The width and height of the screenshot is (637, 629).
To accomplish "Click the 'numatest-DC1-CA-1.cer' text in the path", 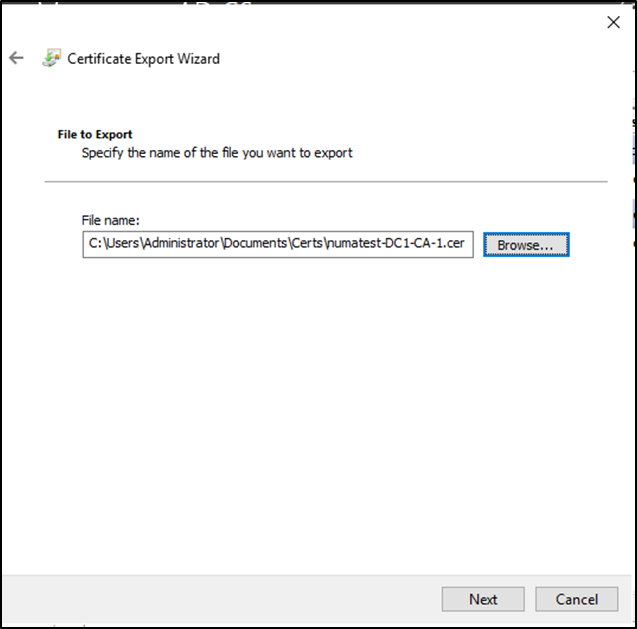I will (x=395, y=245).
